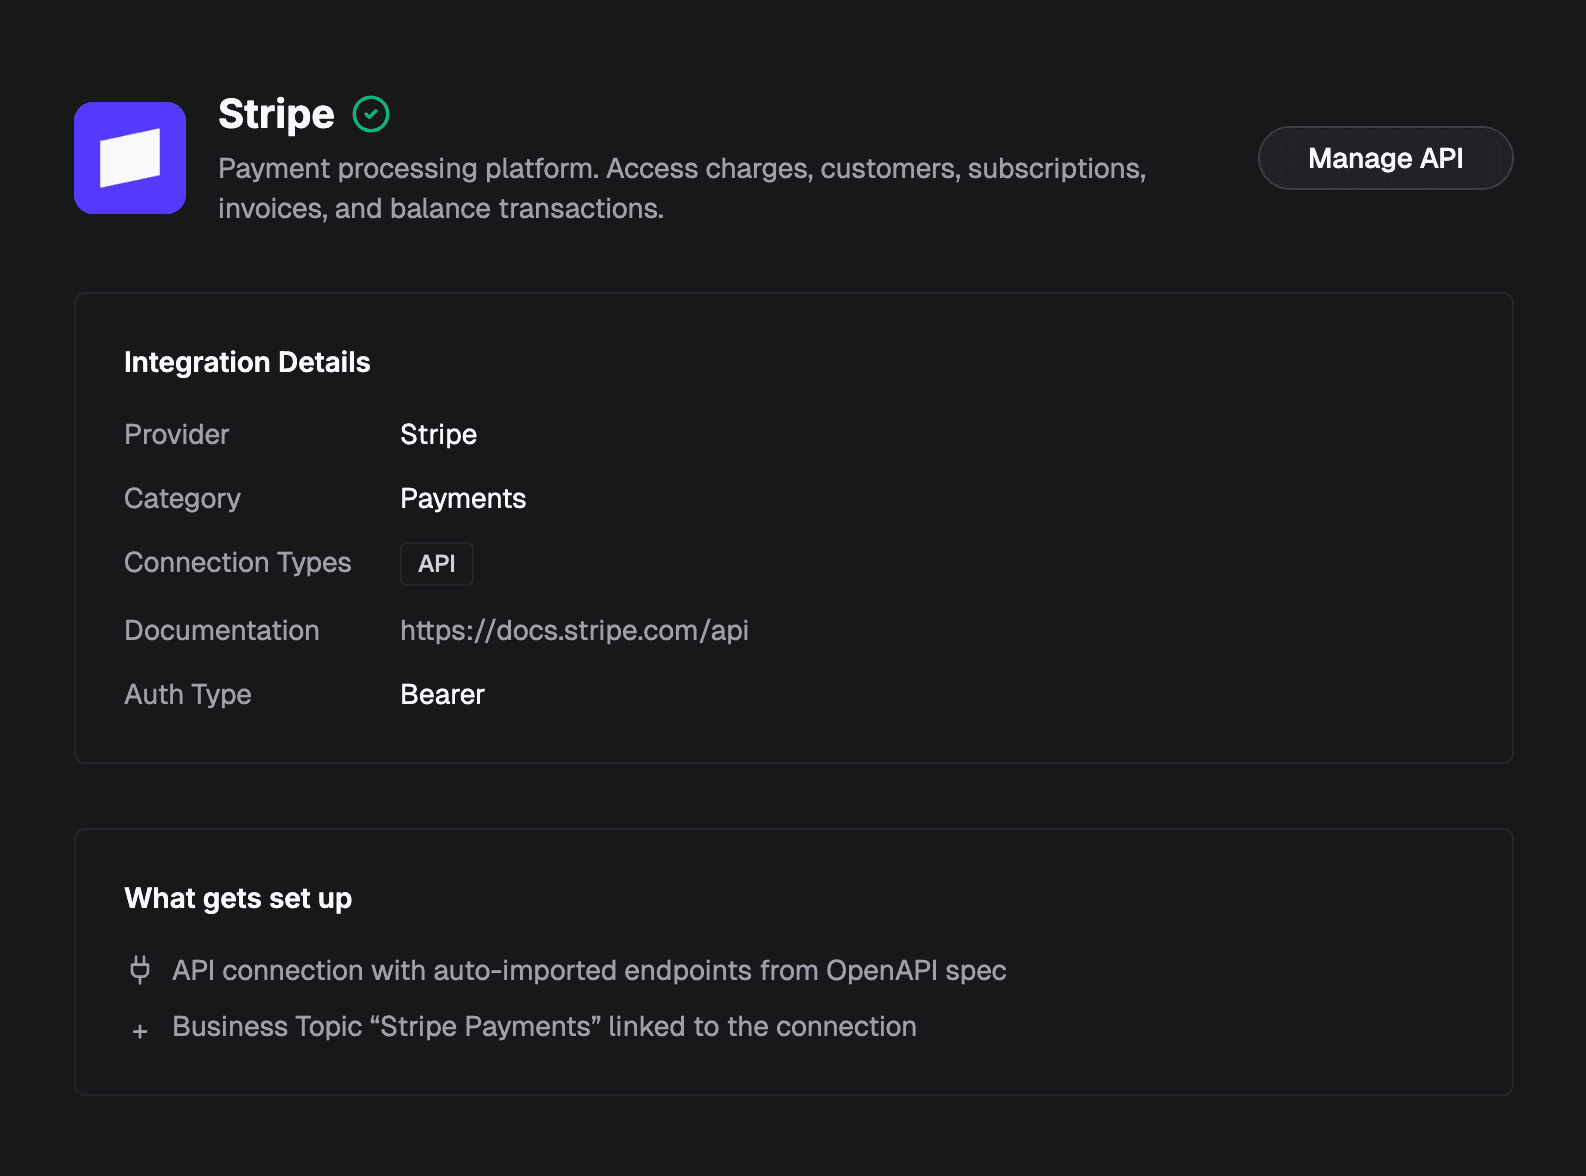Click the plus icon beside Business Topic
This screenshot has height=1176, width=1586.
coord(140,1031)
